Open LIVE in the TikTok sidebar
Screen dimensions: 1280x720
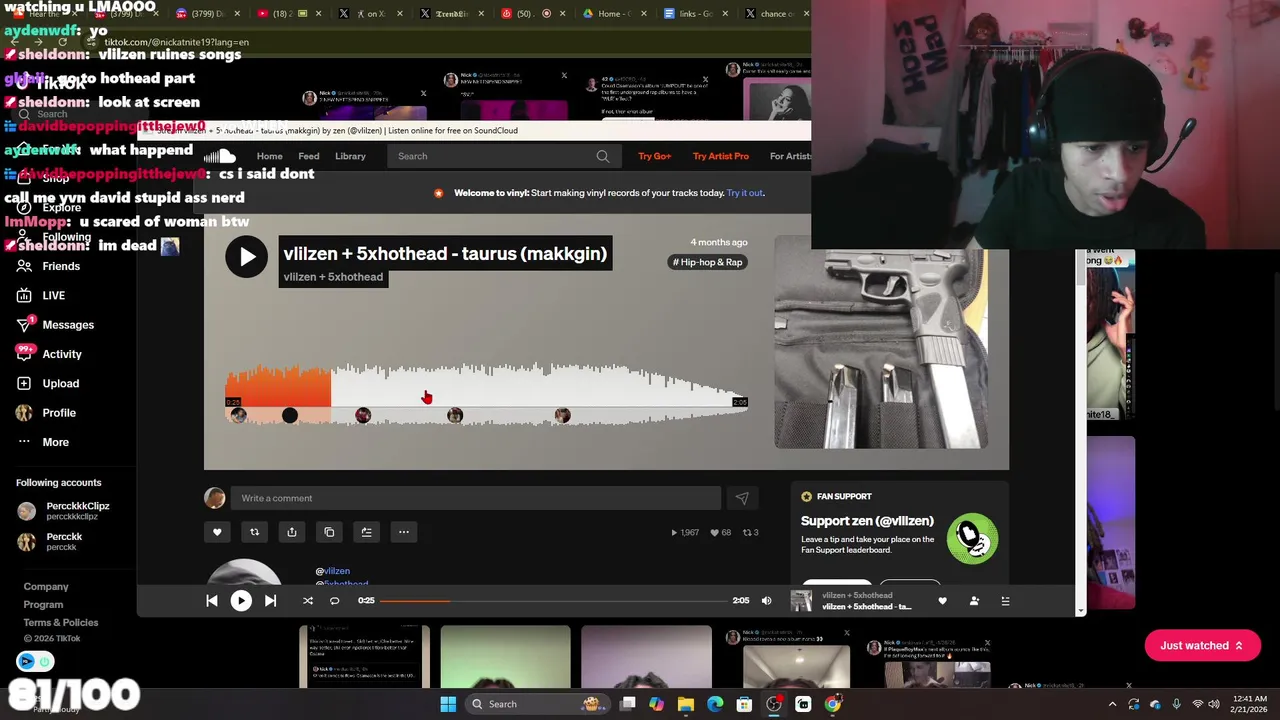(x=54, y=295)
